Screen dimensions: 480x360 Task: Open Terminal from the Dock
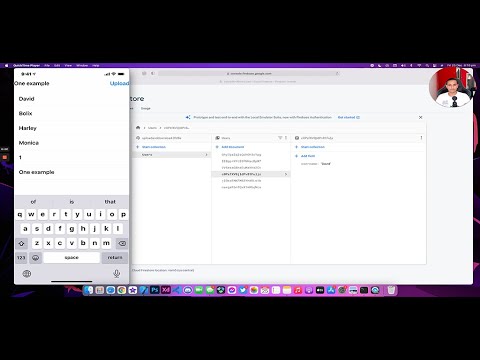coord(364,290)
